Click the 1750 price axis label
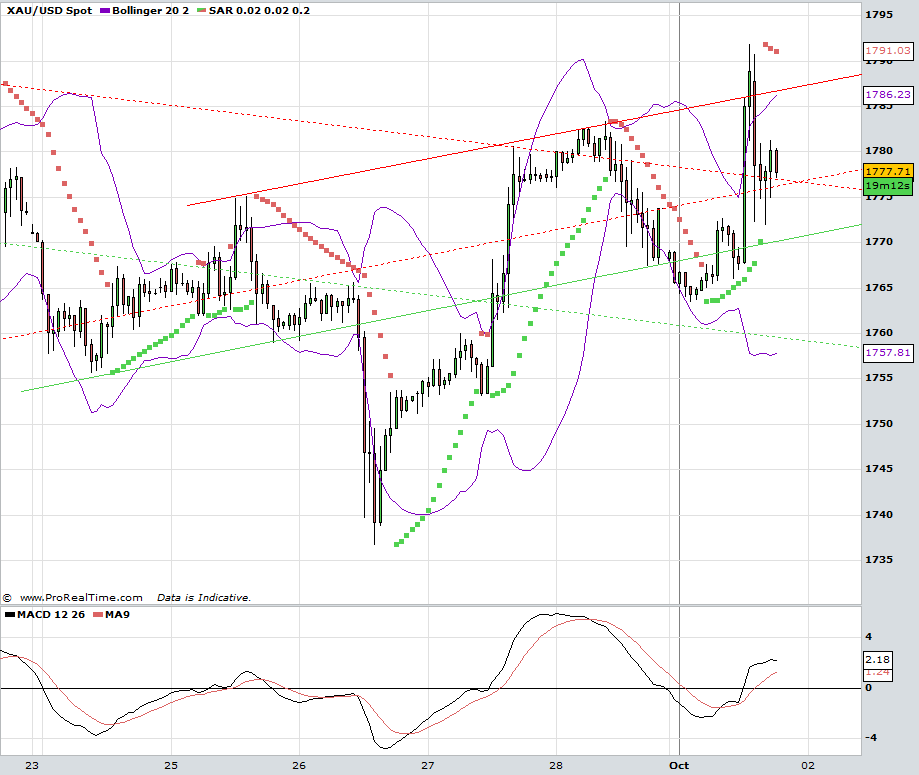The width and height of the screenshot is (919, 775). click(879, 423)
